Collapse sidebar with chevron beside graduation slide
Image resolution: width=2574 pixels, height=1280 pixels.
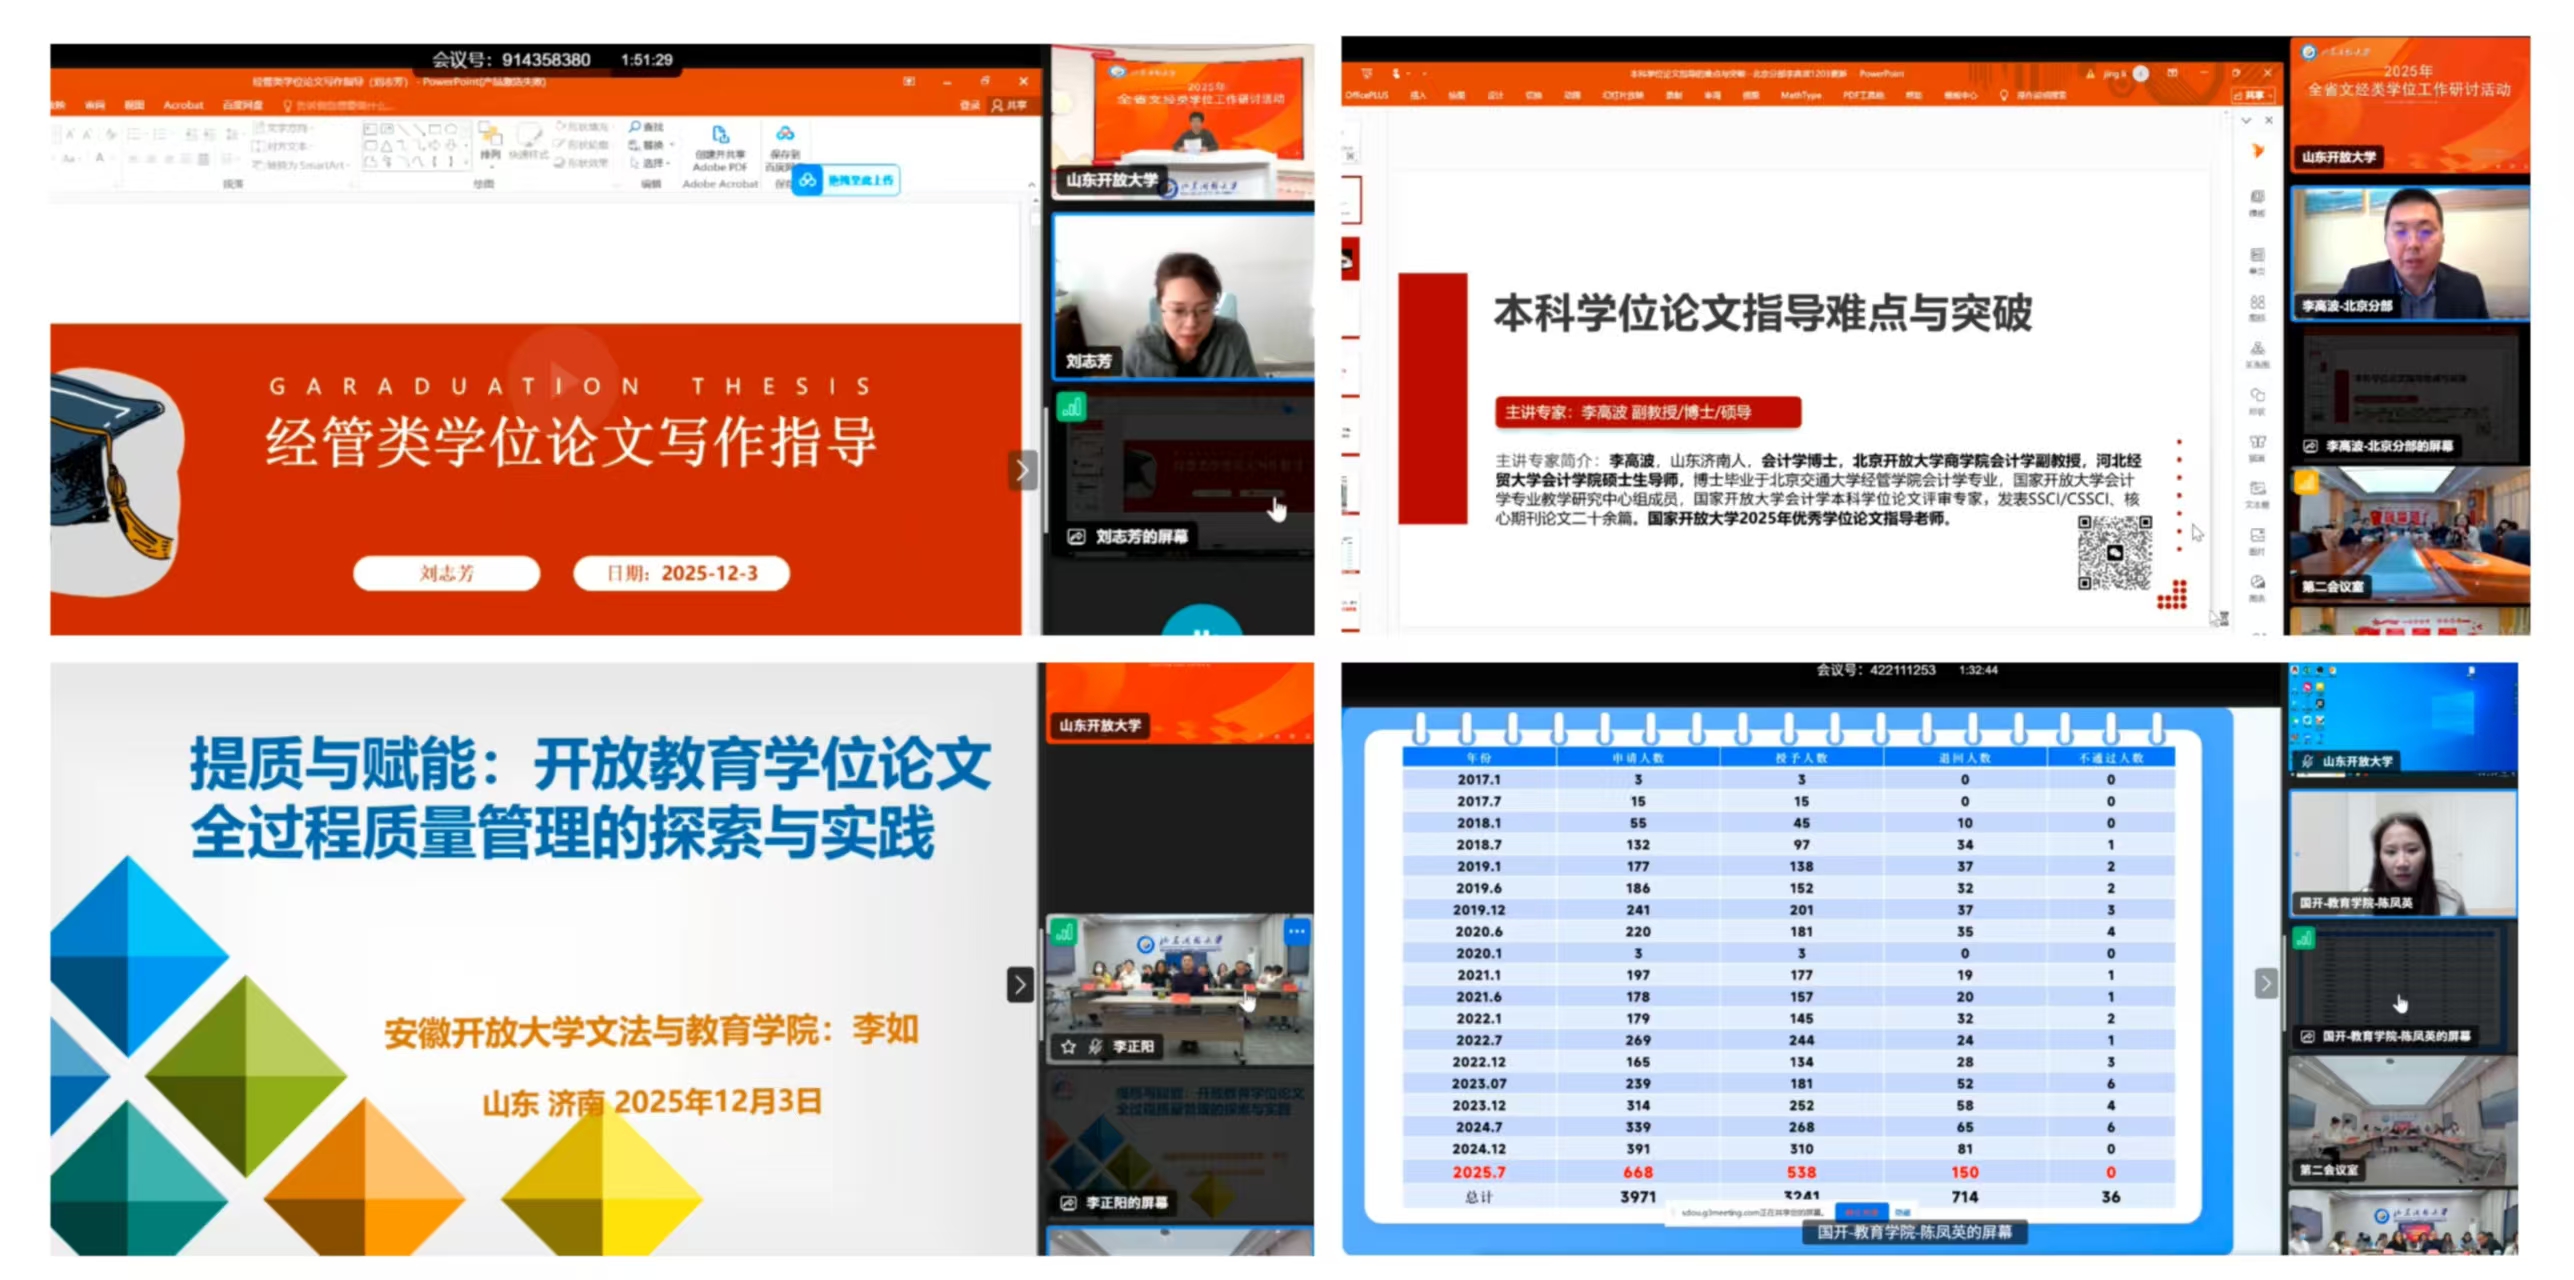click(x=1021, y=470)
